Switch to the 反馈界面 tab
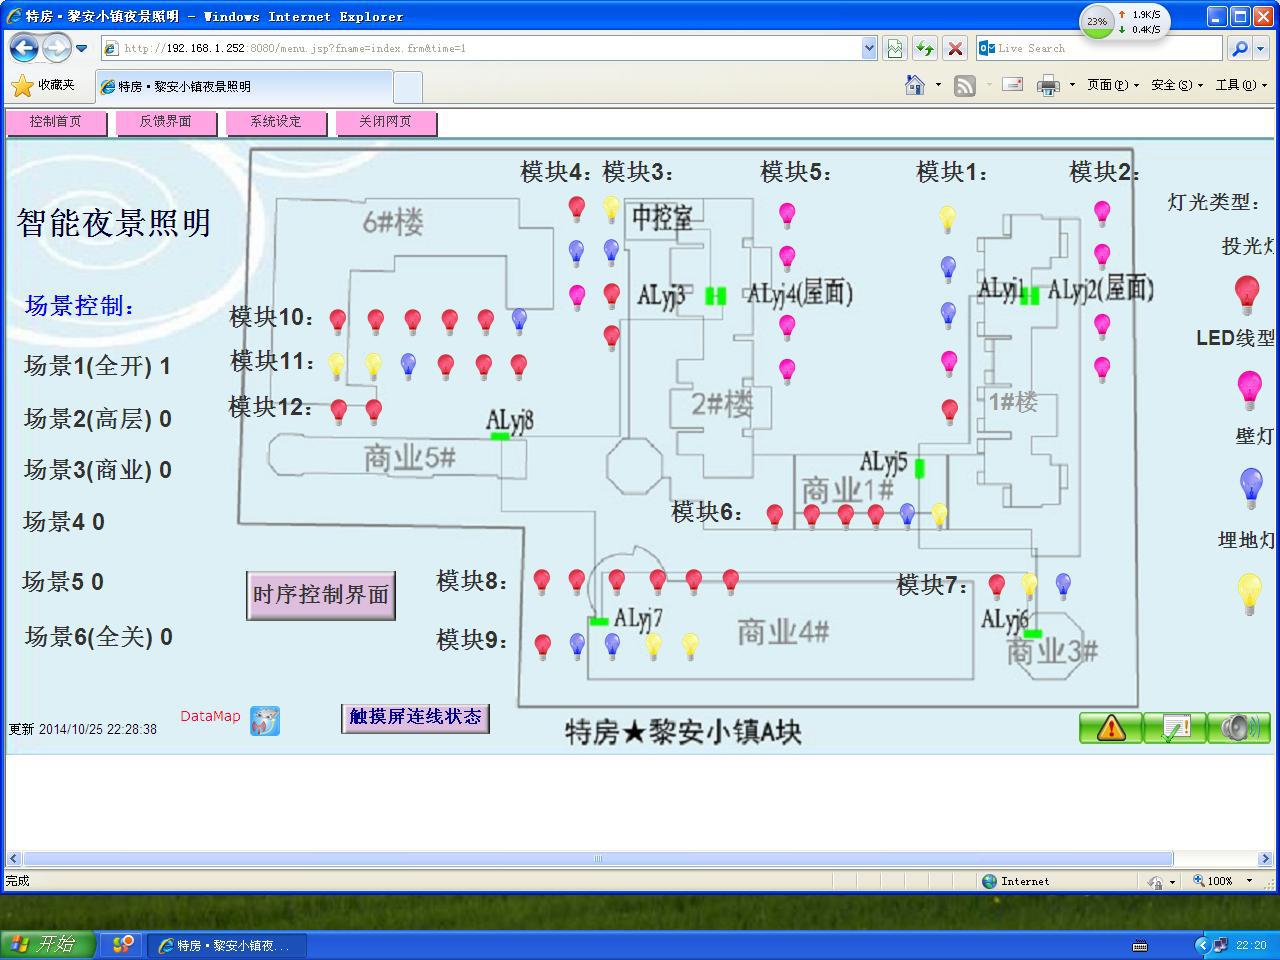The image size is (1280, 960). (165, 122)
